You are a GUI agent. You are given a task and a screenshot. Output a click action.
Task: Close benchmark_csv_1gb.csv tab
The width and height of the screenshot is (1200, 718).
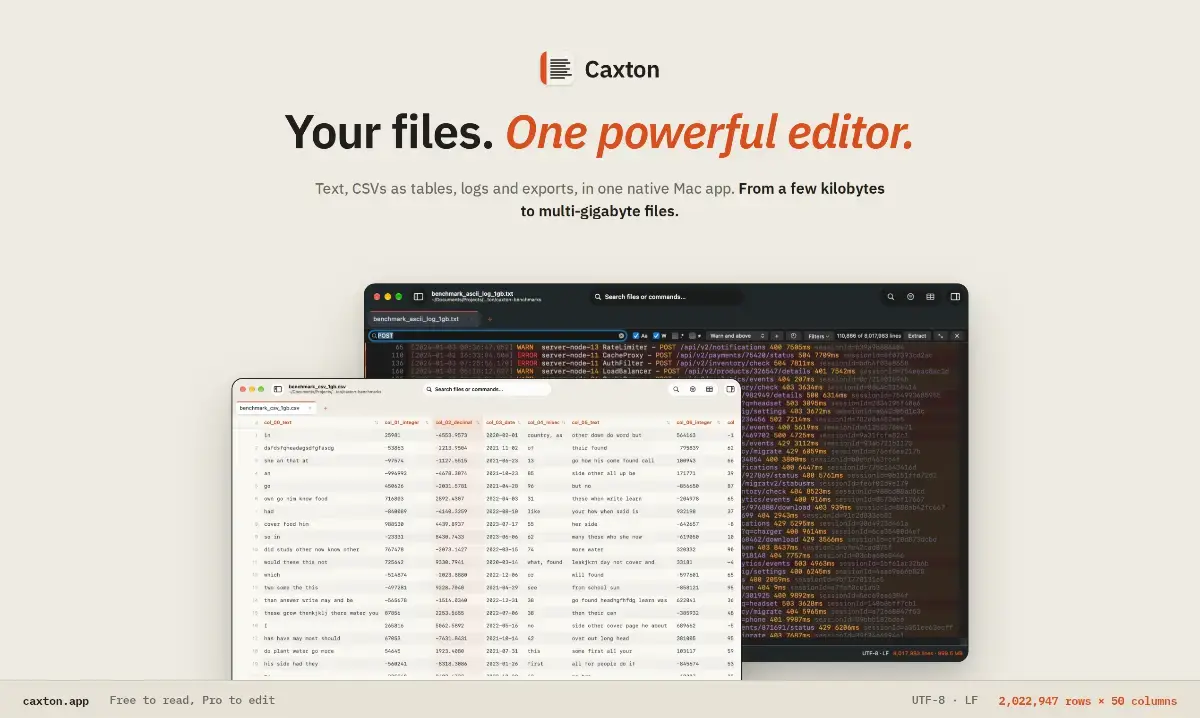point(309,408)
